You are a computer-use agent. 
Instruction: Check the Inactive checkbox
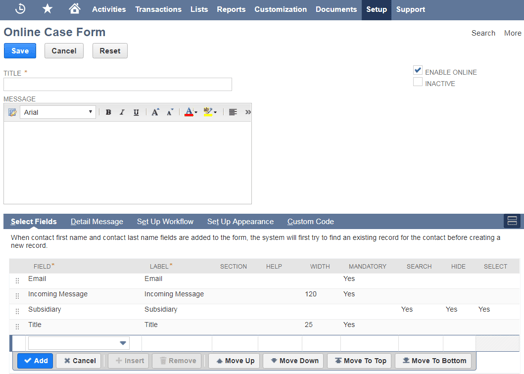418,82
